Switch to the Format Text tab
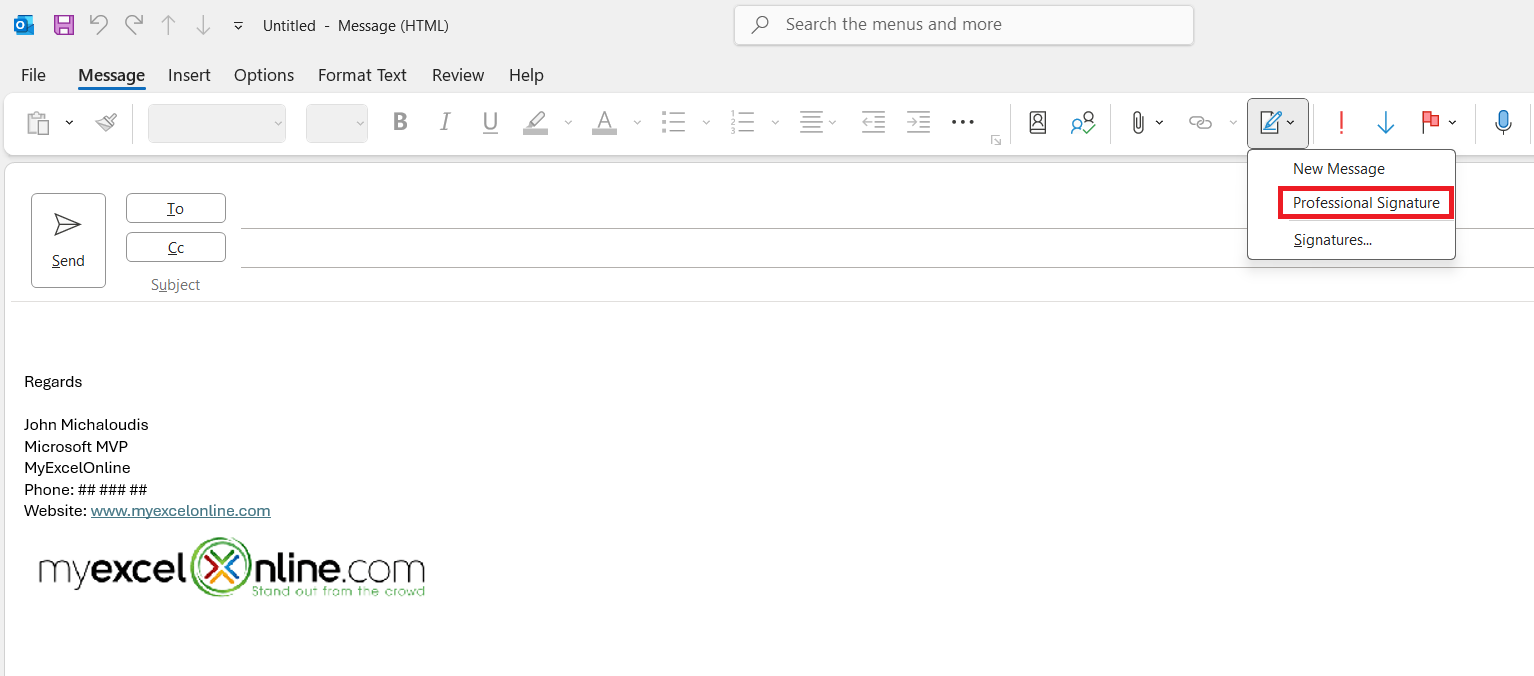 (361, 75)
